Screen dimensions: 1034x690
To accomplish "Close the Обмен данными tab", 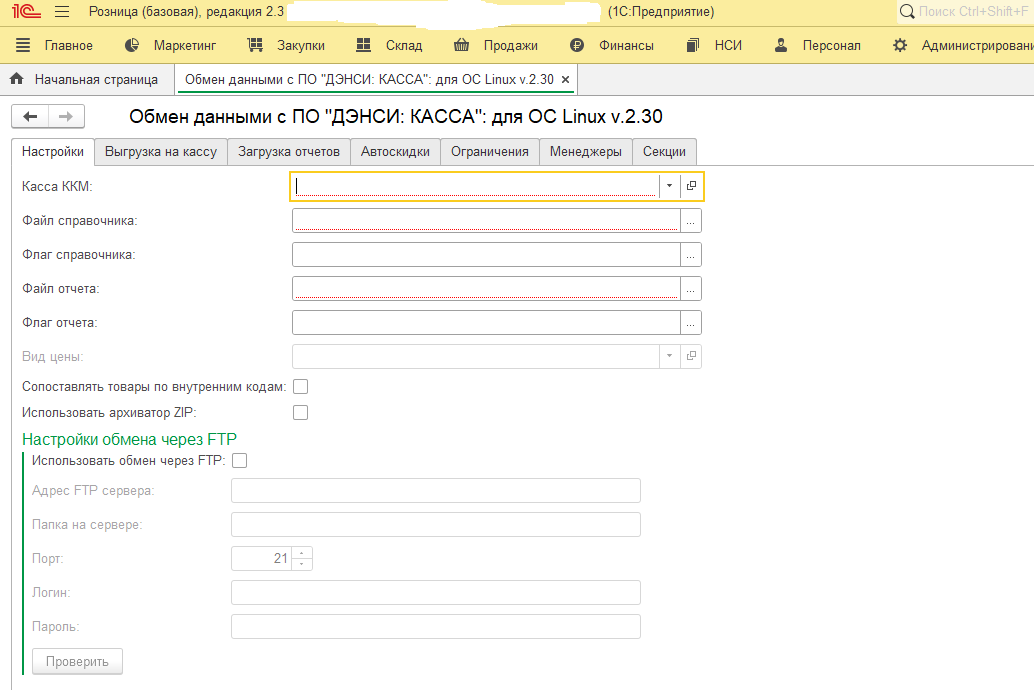I will (565, 79).
